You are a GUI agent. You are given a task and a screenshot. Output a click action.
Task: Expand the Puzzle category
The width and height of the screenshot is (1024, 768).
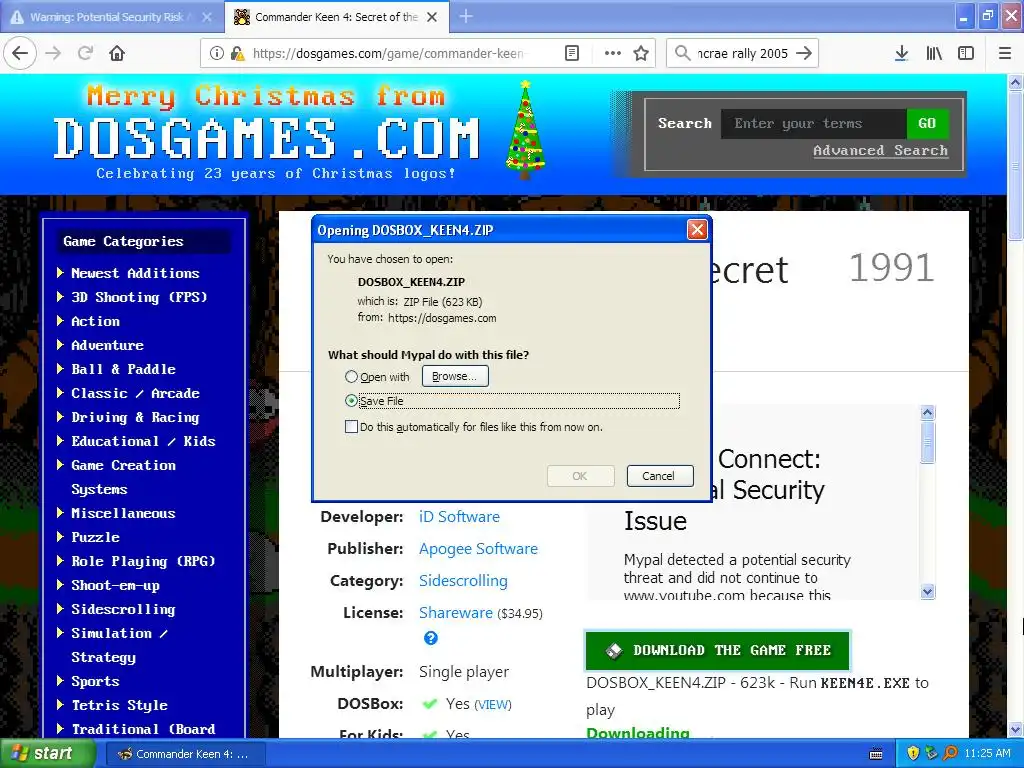61,537
